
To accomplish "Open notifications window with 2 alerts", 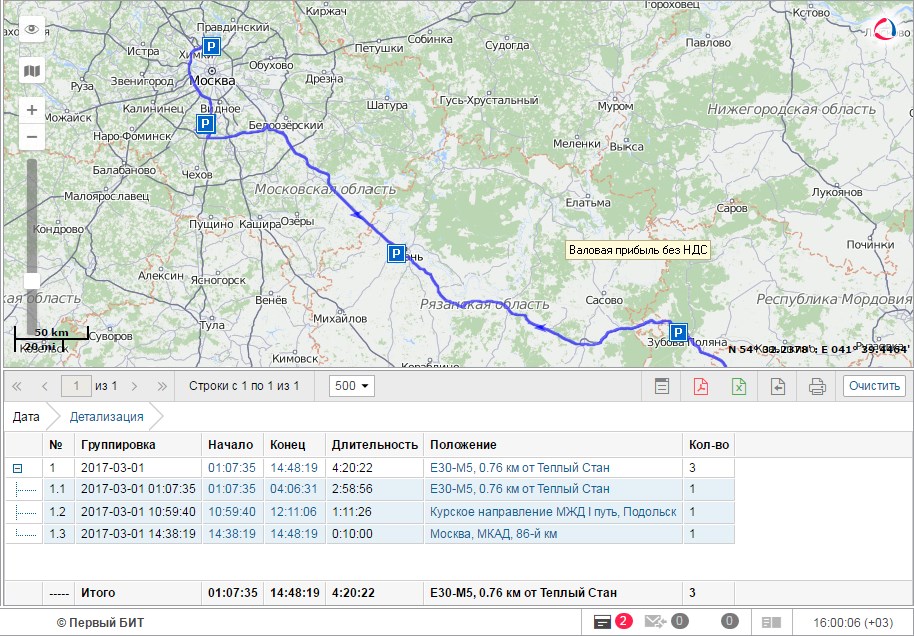I will [x=611, y=621].
